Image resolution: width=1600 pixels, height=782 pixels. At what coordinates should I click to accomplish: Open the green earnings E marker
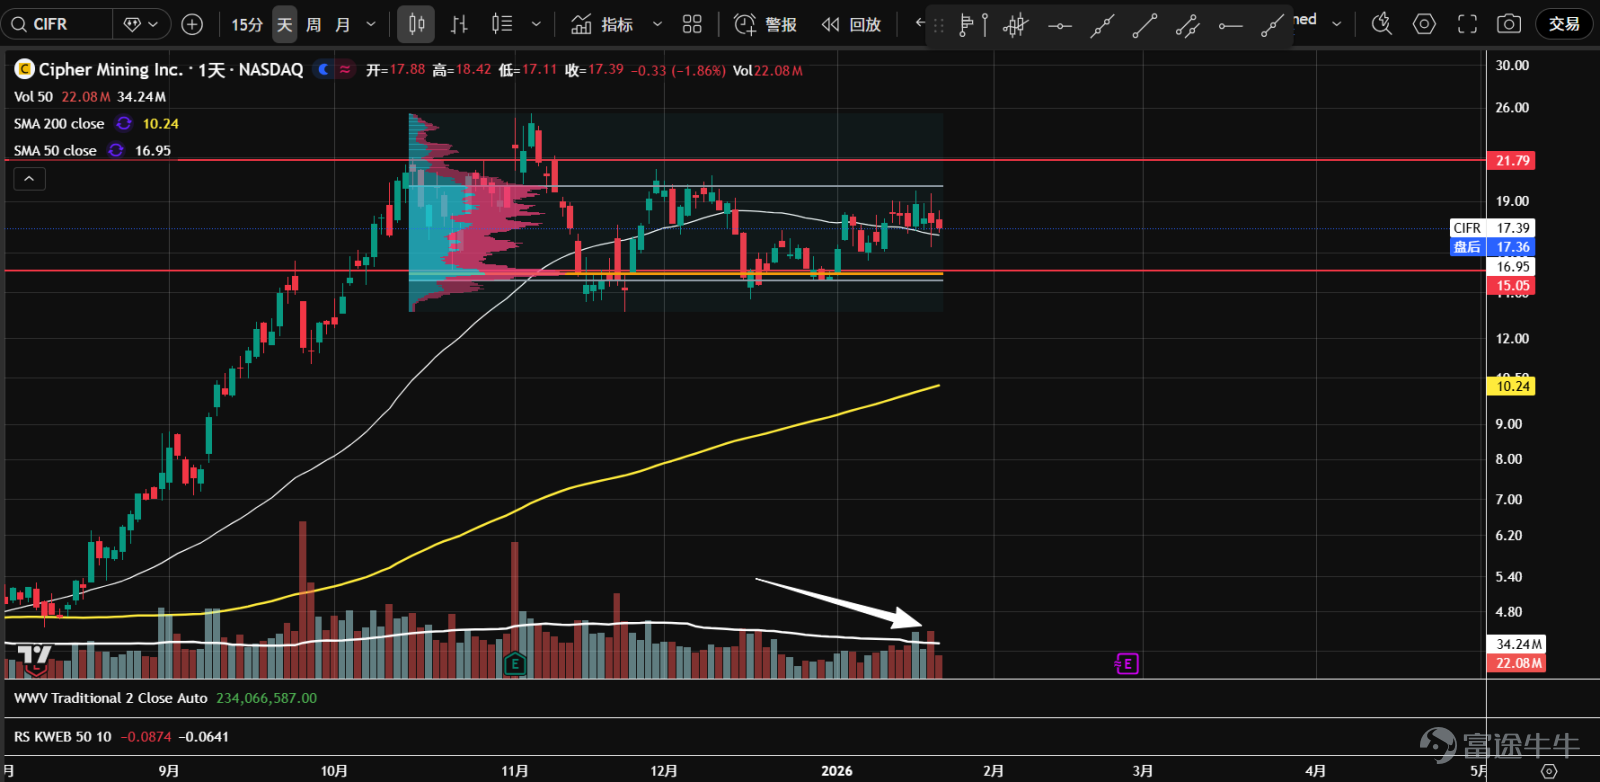(x=515, y=663)
